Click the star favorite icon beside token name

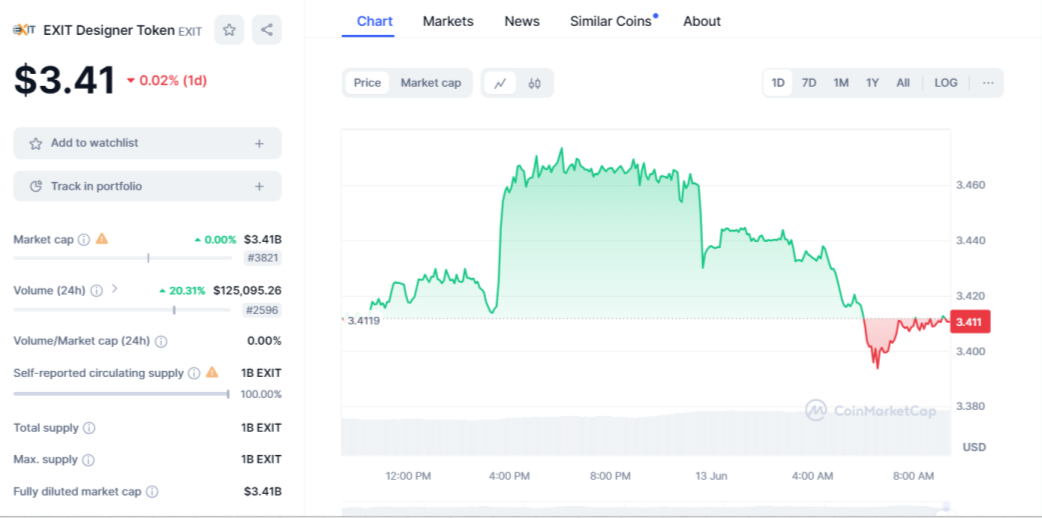tap(229, 30)
